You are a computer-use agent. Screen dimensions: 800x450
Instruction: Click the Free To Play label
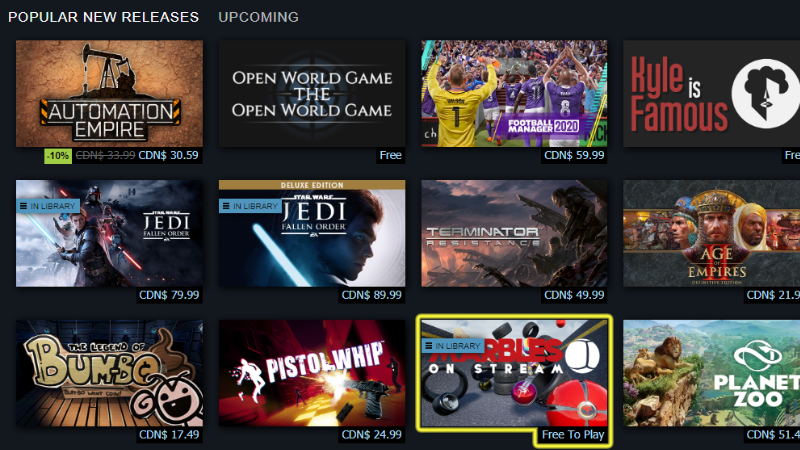[572, 435]
